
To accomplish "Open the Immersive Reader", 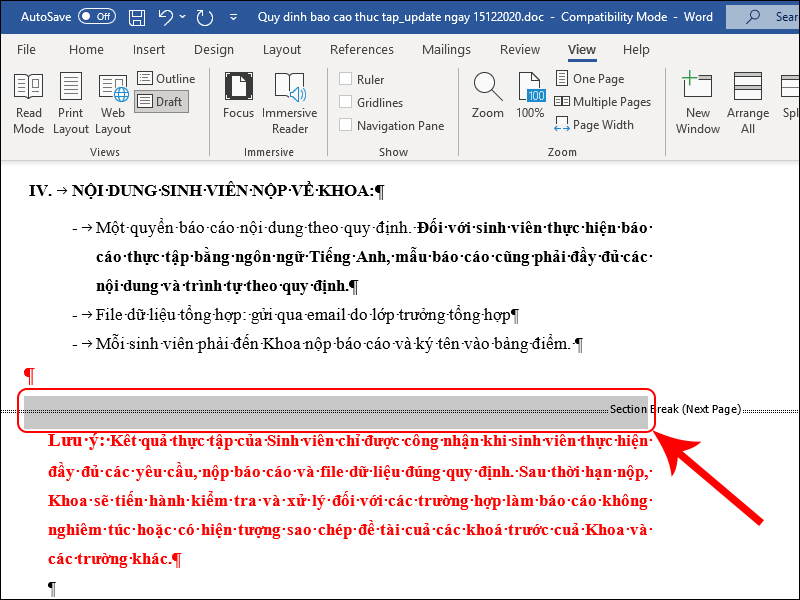I will click(289, 103).
